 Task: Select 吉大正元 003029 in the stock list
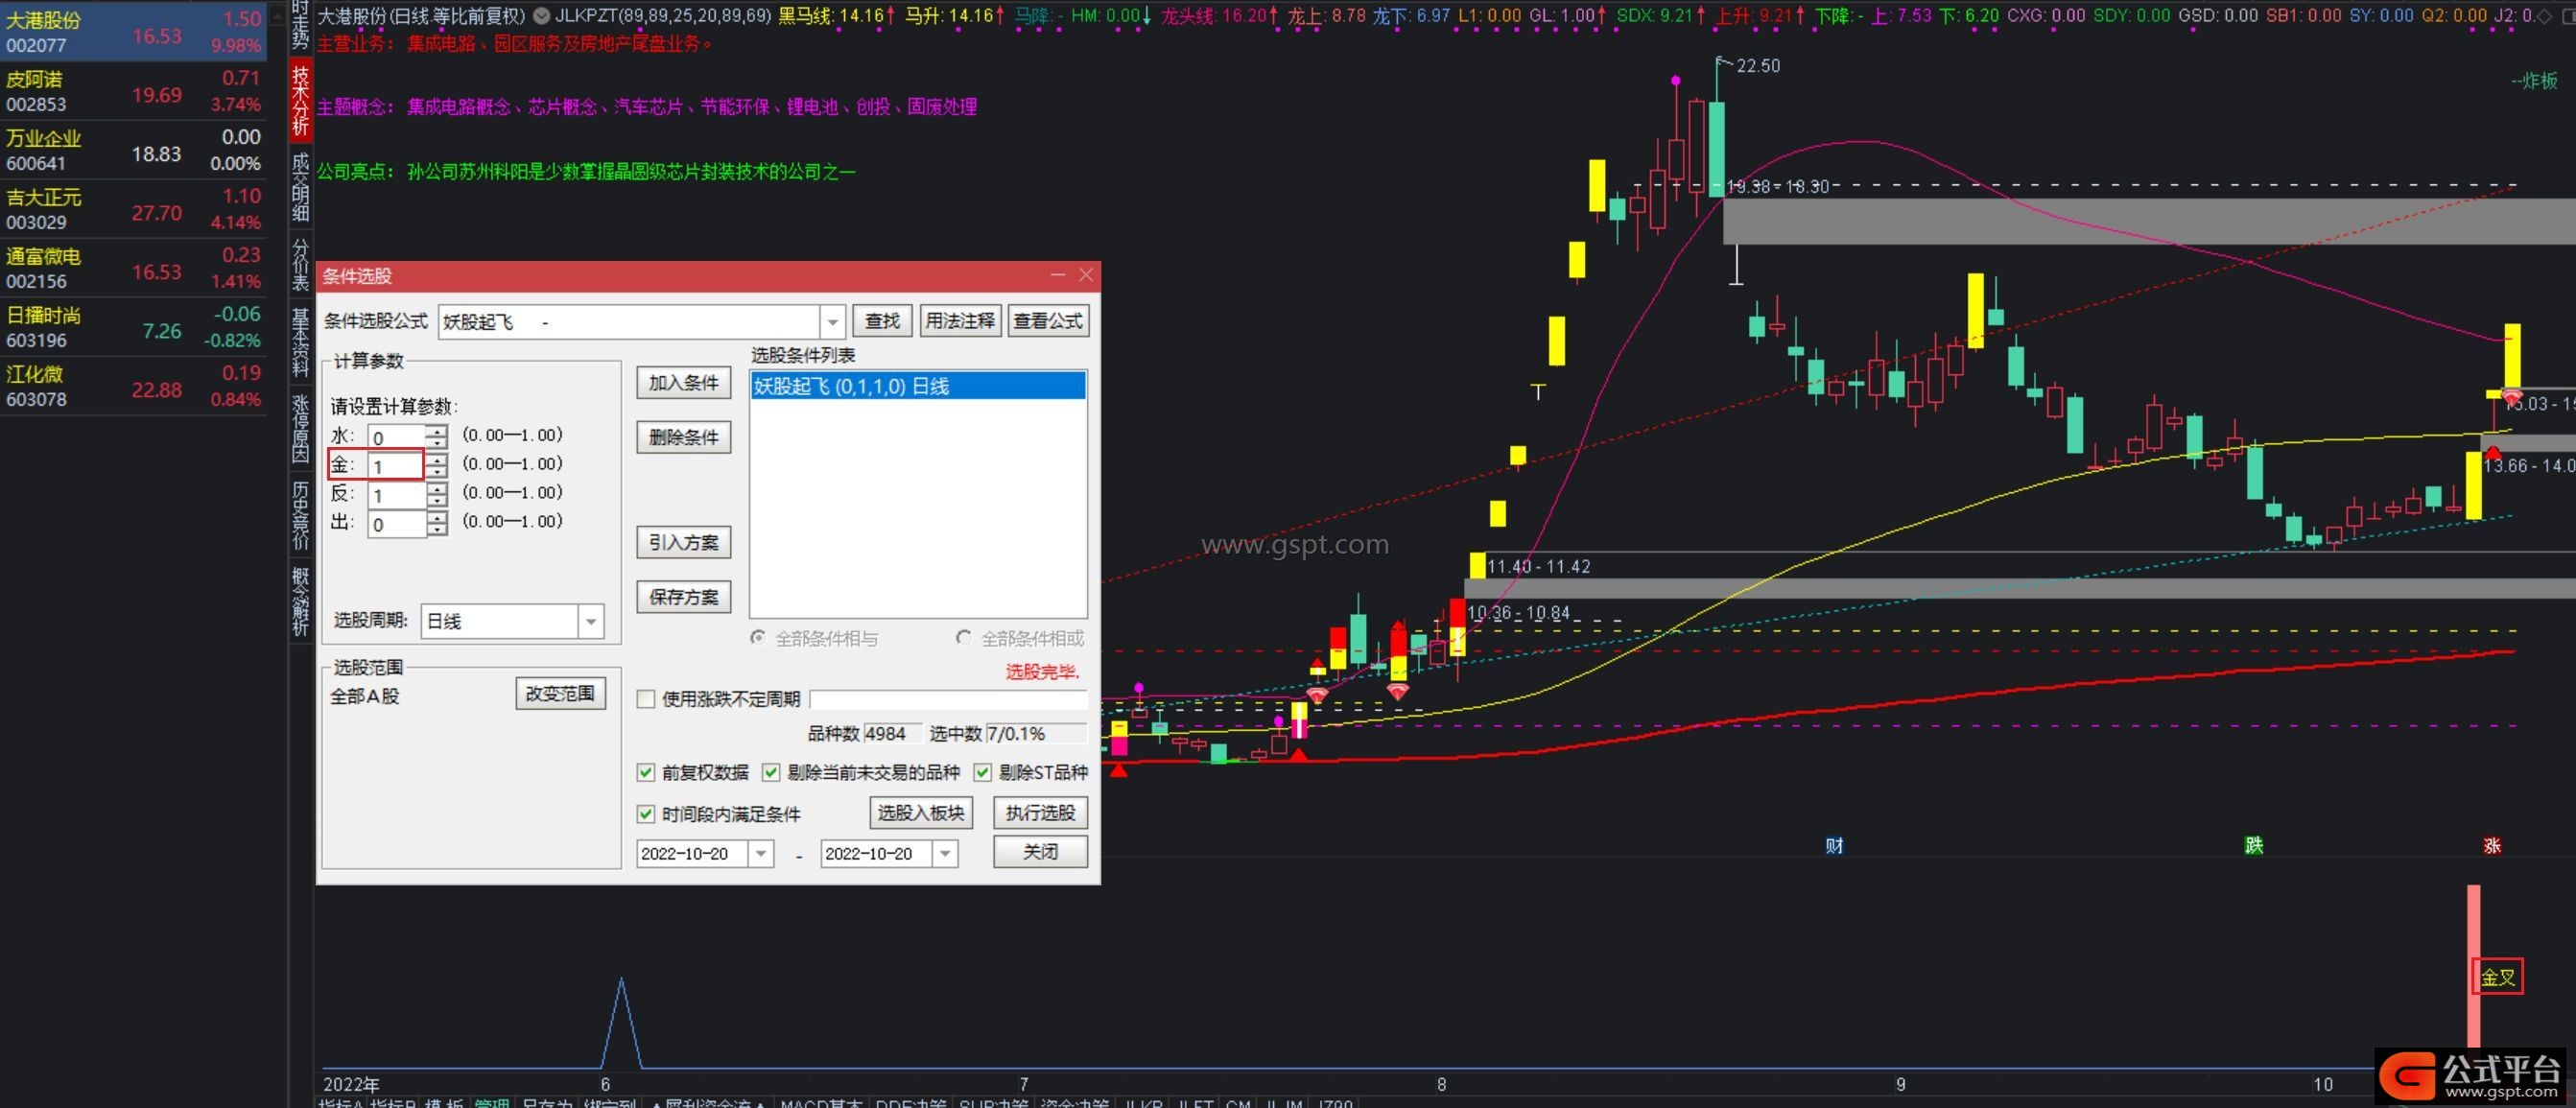134,209
